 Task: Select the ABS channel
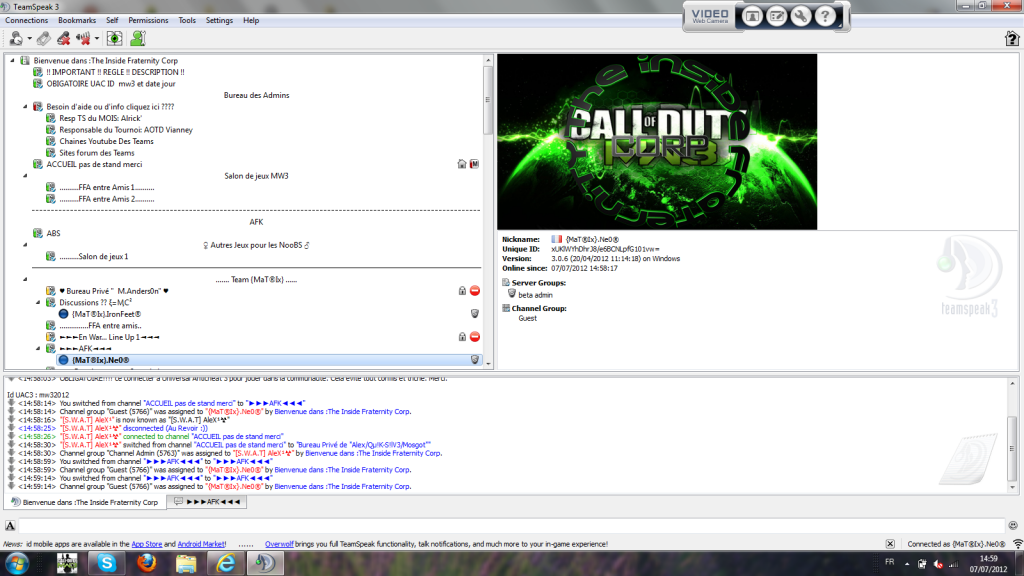[x=54, y=233]
